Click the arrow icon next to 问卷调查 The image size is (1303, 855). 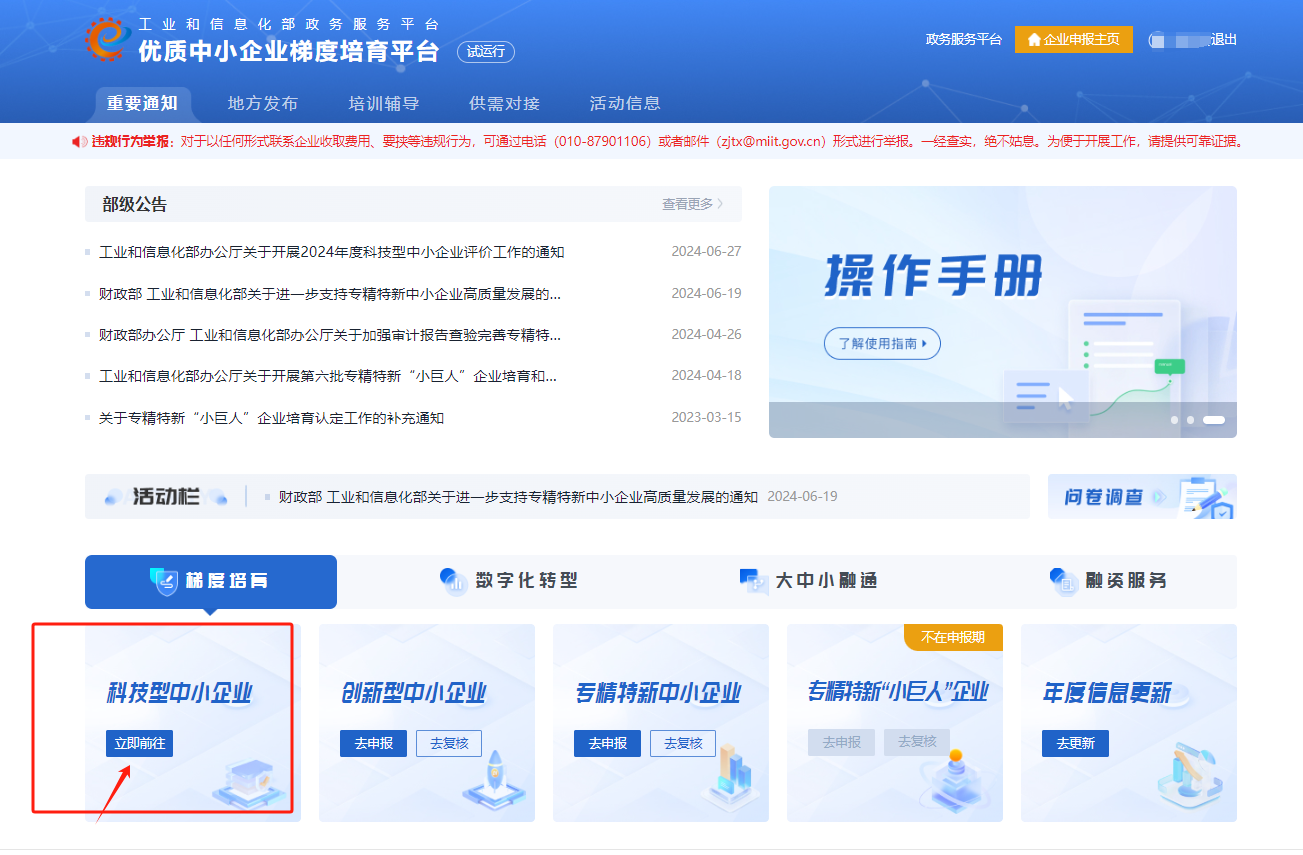click(1160, 496)
